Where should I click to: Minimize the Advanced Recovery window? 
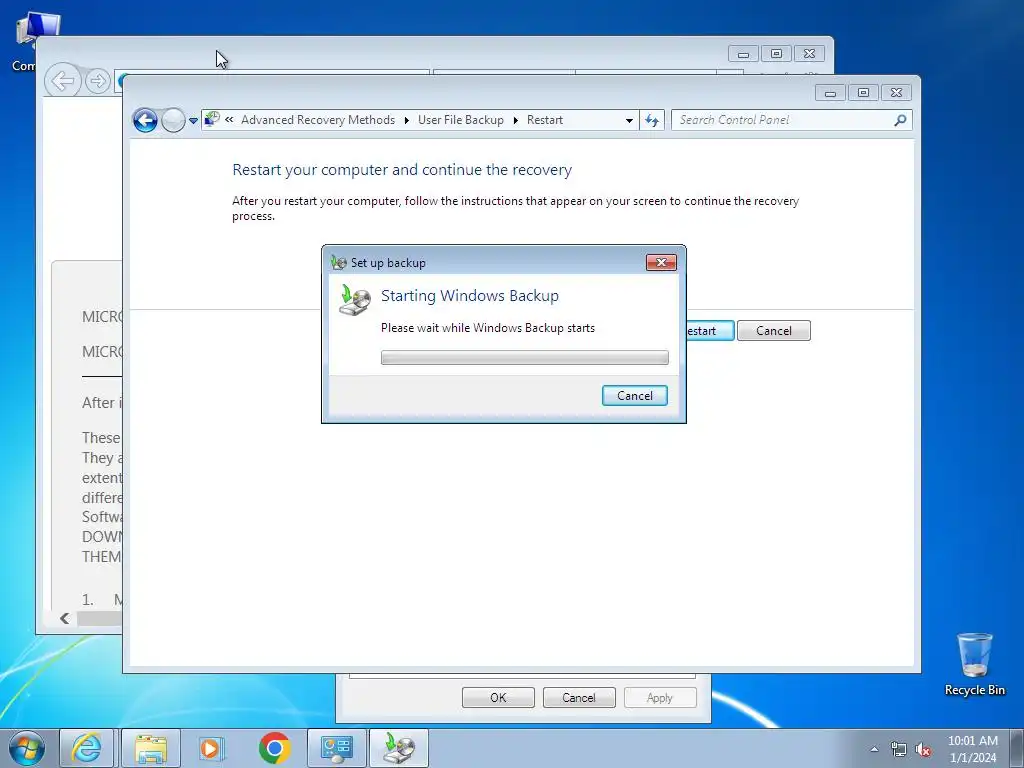pyautogui.click(x=830, y=93)
